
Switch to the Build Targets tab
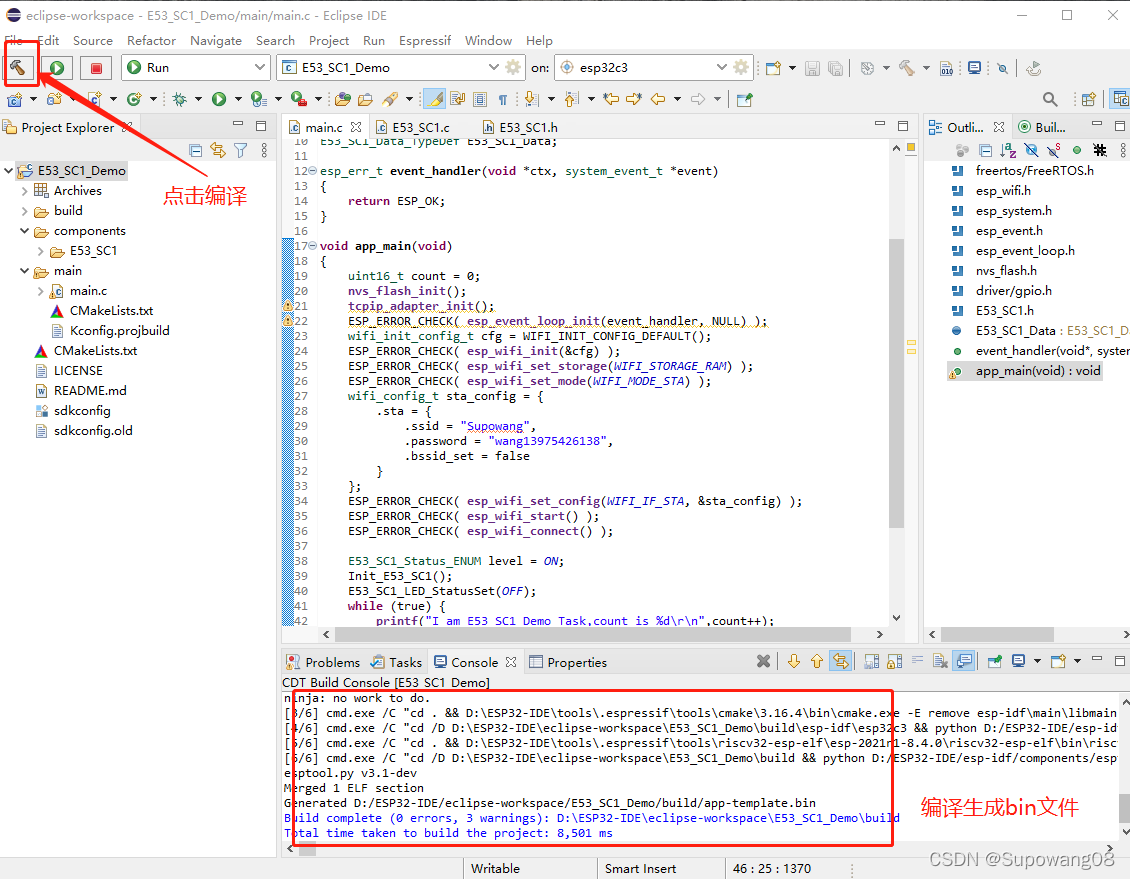click(1043, 128)
